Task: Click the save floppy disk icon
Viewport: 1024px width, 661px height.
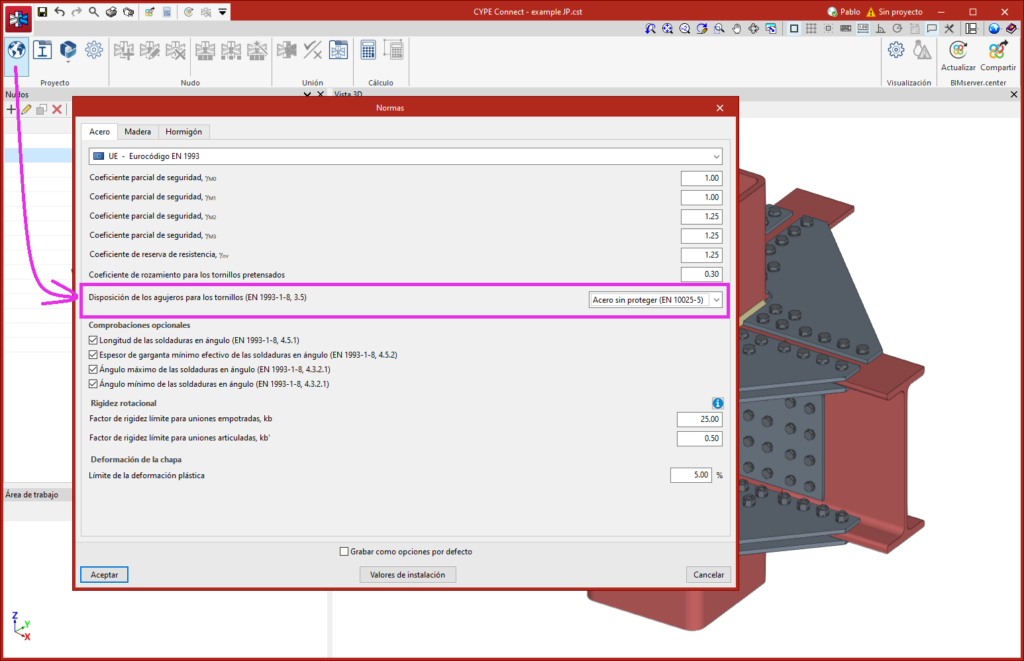Action: [x=42, y=11]
